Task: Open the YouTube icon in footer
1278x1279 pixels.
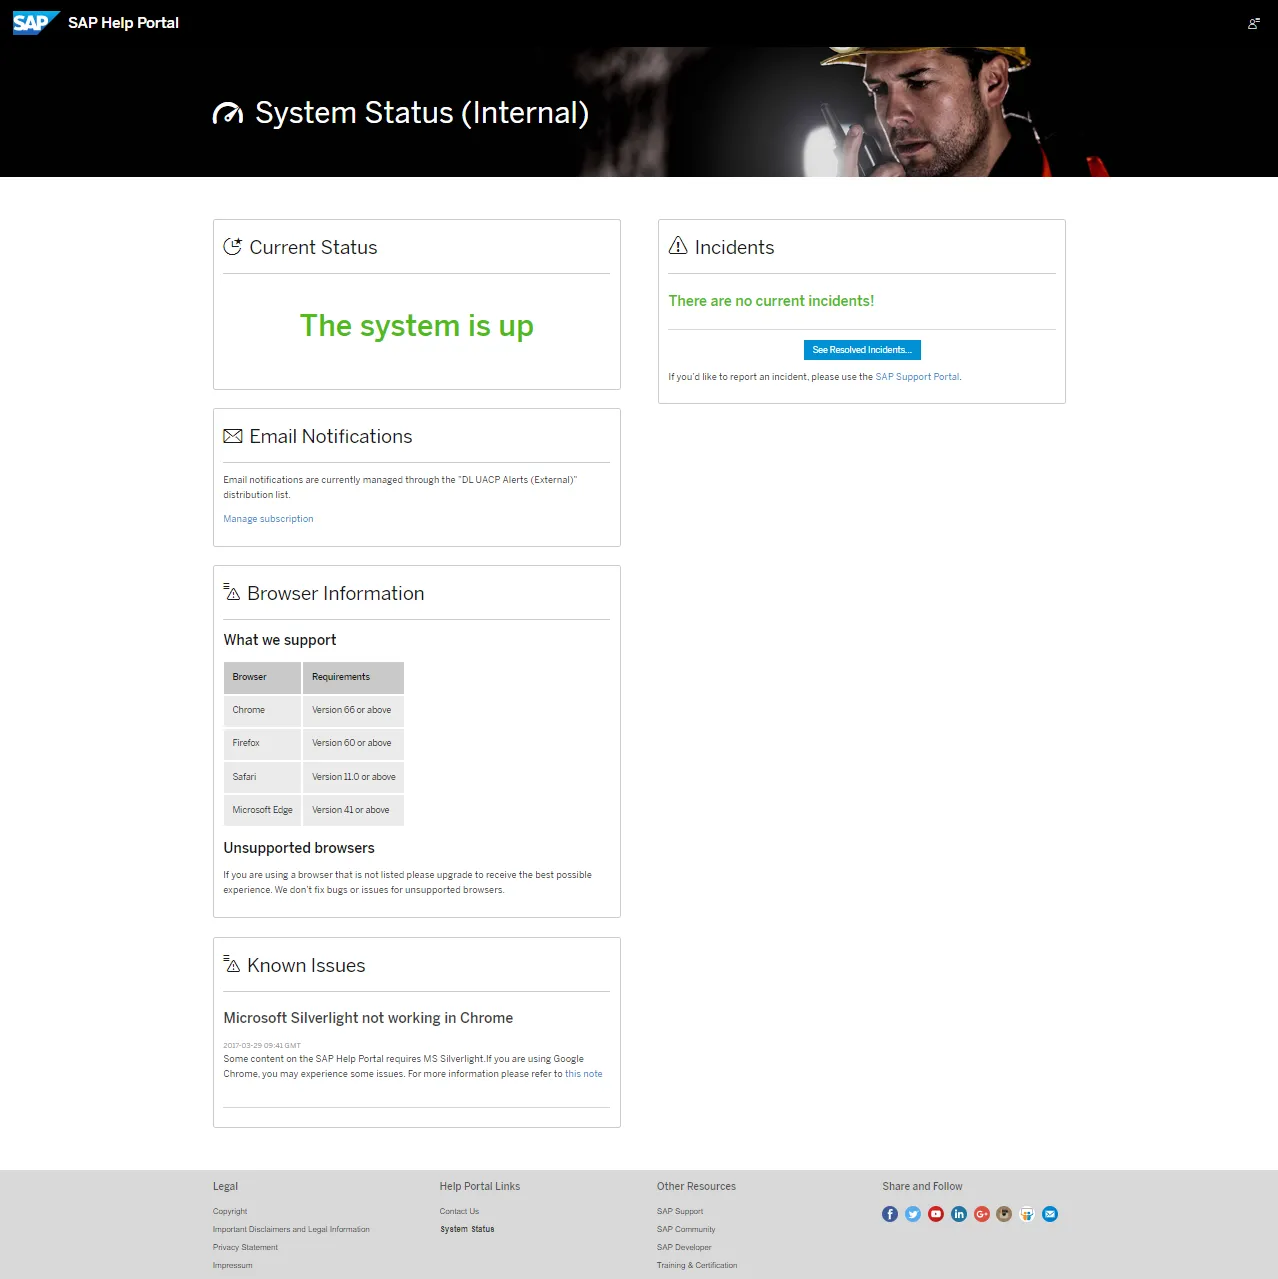Action: 936,1214
